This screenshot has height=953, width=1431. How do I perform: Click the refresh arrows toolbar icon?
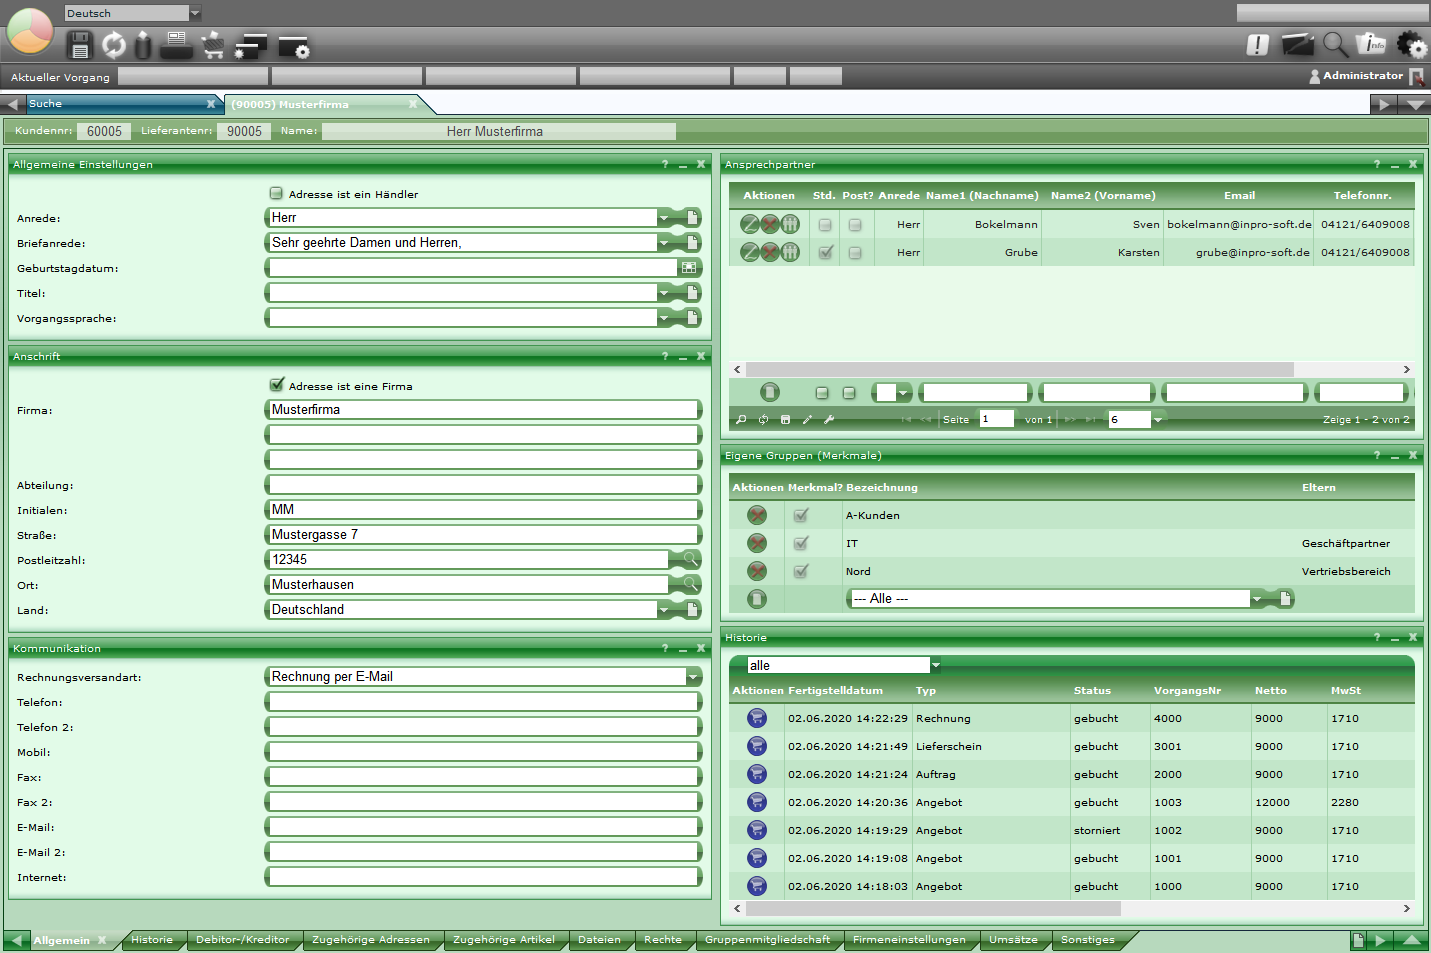pyautogui.click(x=113, y=45)
